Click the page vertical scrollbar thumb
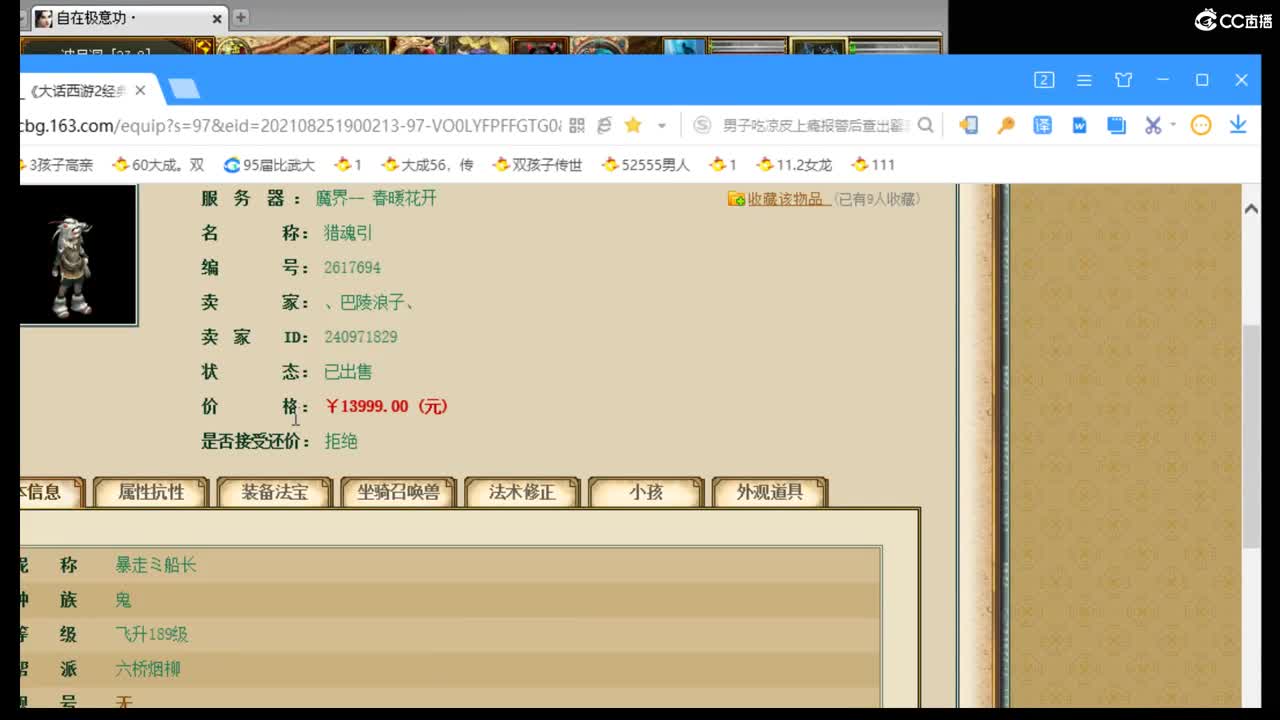Viewport: 1280px width, 720px height. click(1251, 436)
